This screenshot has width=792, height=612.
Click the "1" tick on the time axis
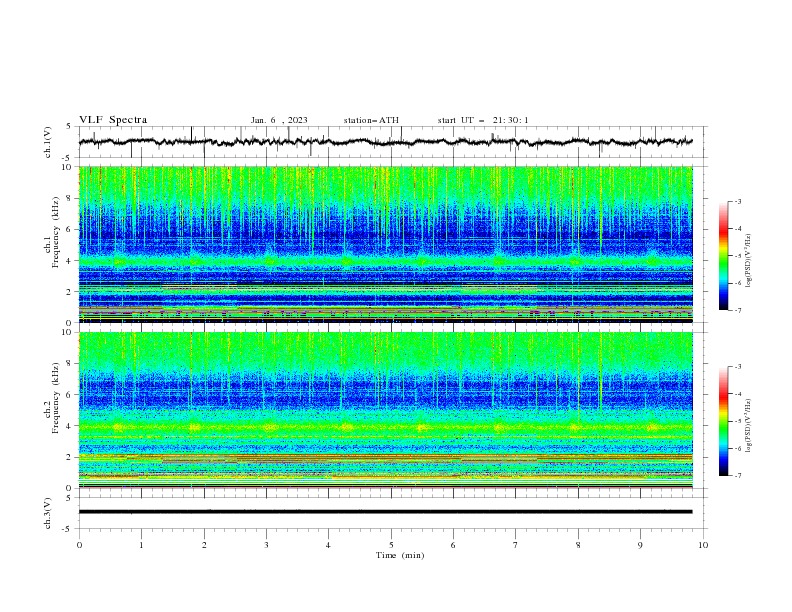pos(141,545)
